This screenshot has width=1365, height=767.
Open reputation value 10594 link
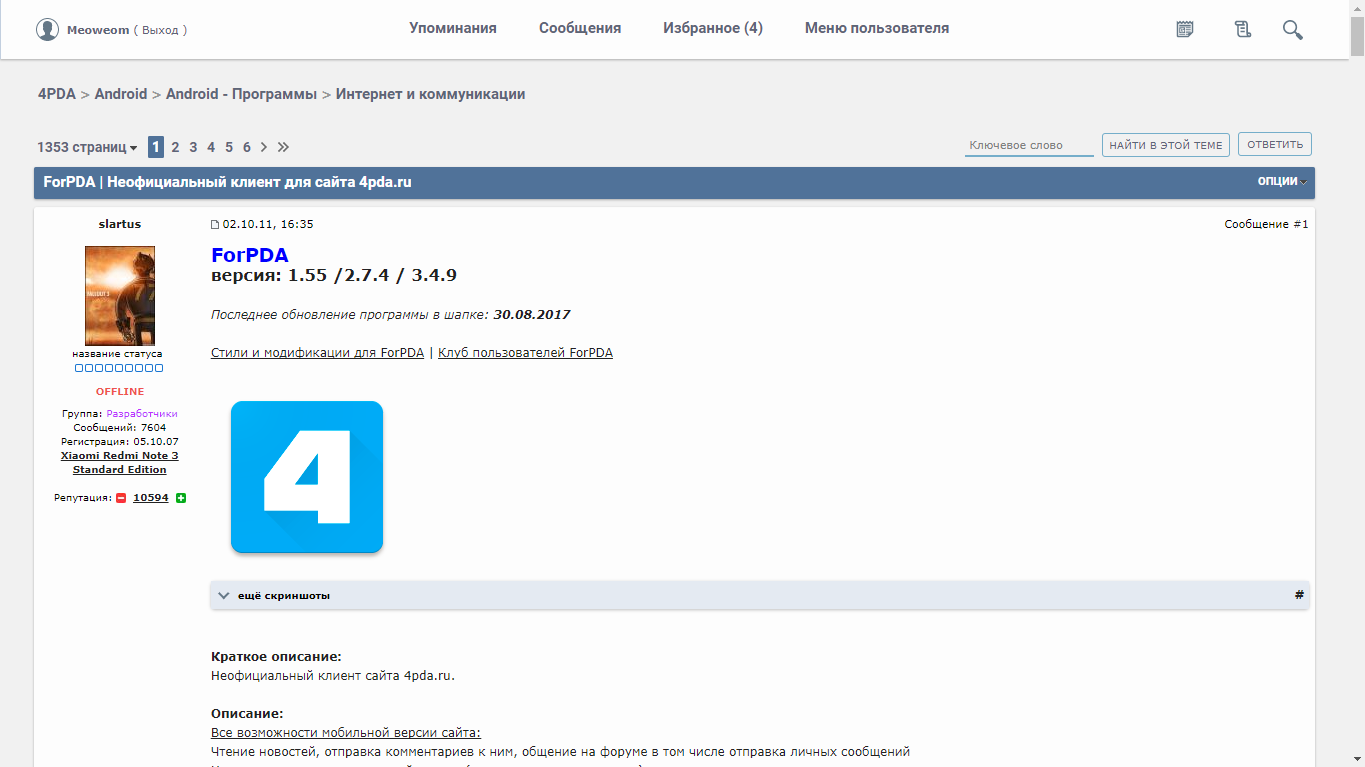pos(151,498)
